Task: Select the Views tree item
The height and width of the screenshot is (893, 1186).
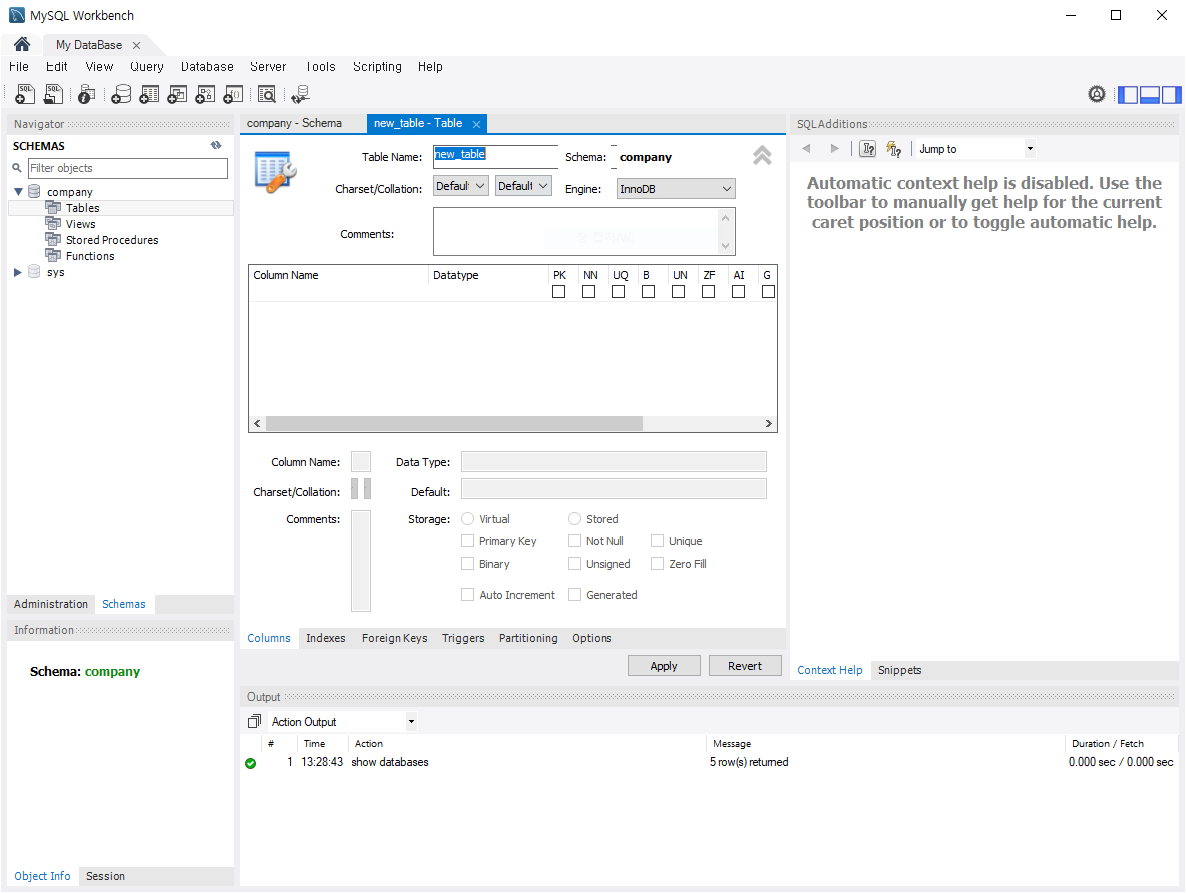Action: click(80, 224)
